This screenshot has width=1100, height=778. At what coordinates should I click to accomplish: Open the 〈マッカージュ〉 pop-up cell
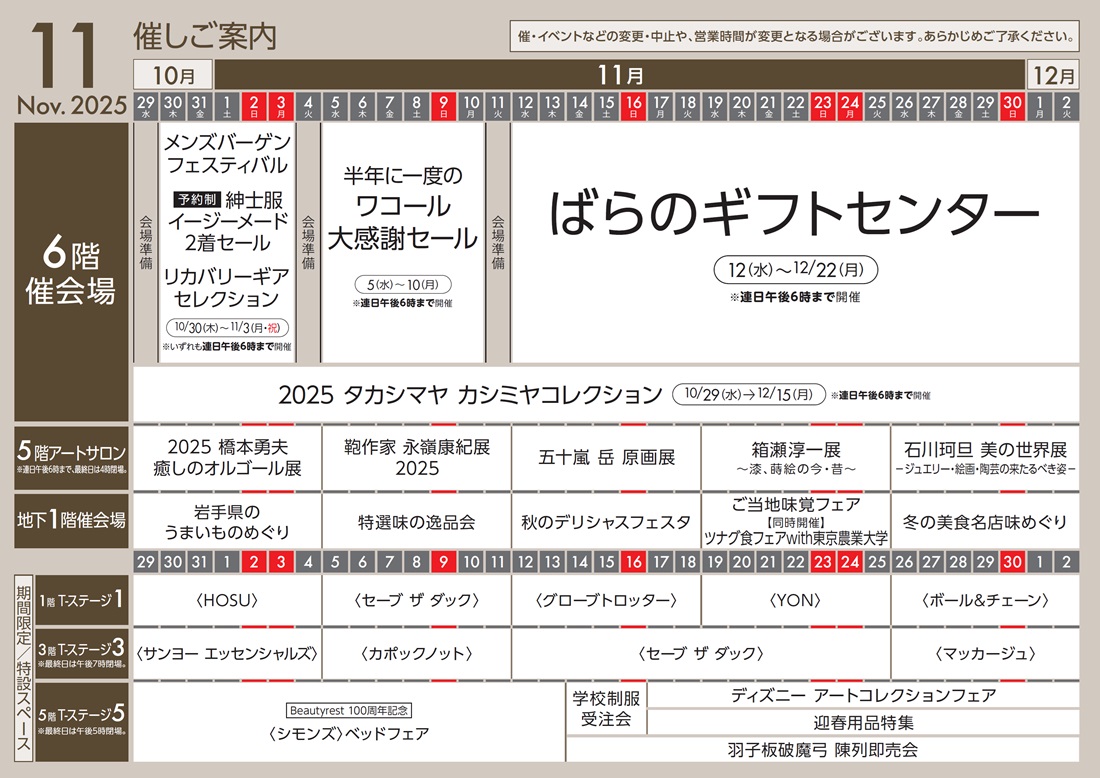tap(985, 654)
